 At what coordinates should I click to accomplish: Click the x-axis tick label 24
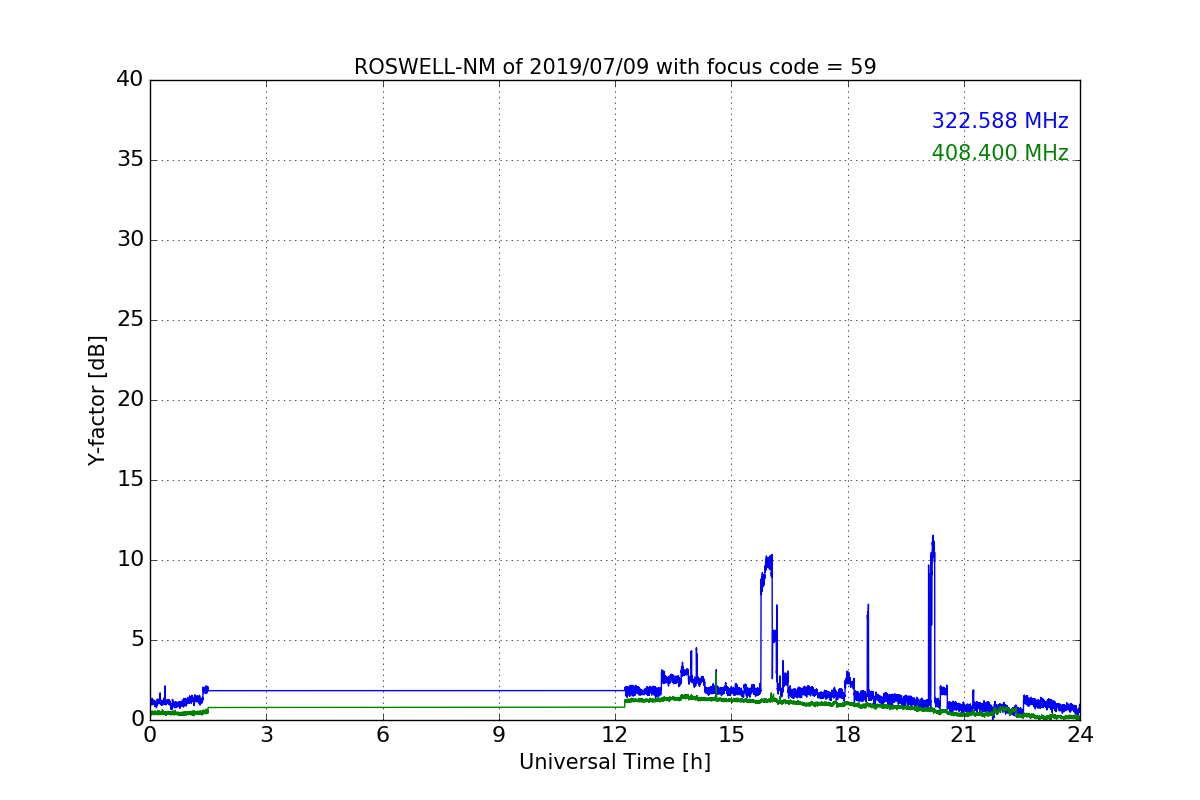point(1080,735)
